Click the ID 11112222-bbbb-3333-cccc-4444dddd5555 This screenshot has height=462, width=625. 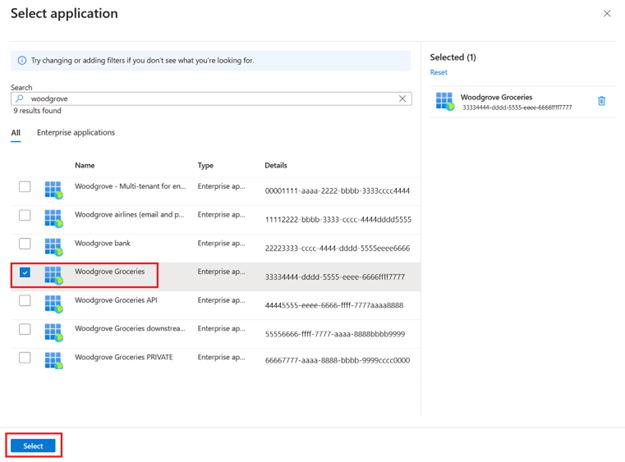coord(338,220)
